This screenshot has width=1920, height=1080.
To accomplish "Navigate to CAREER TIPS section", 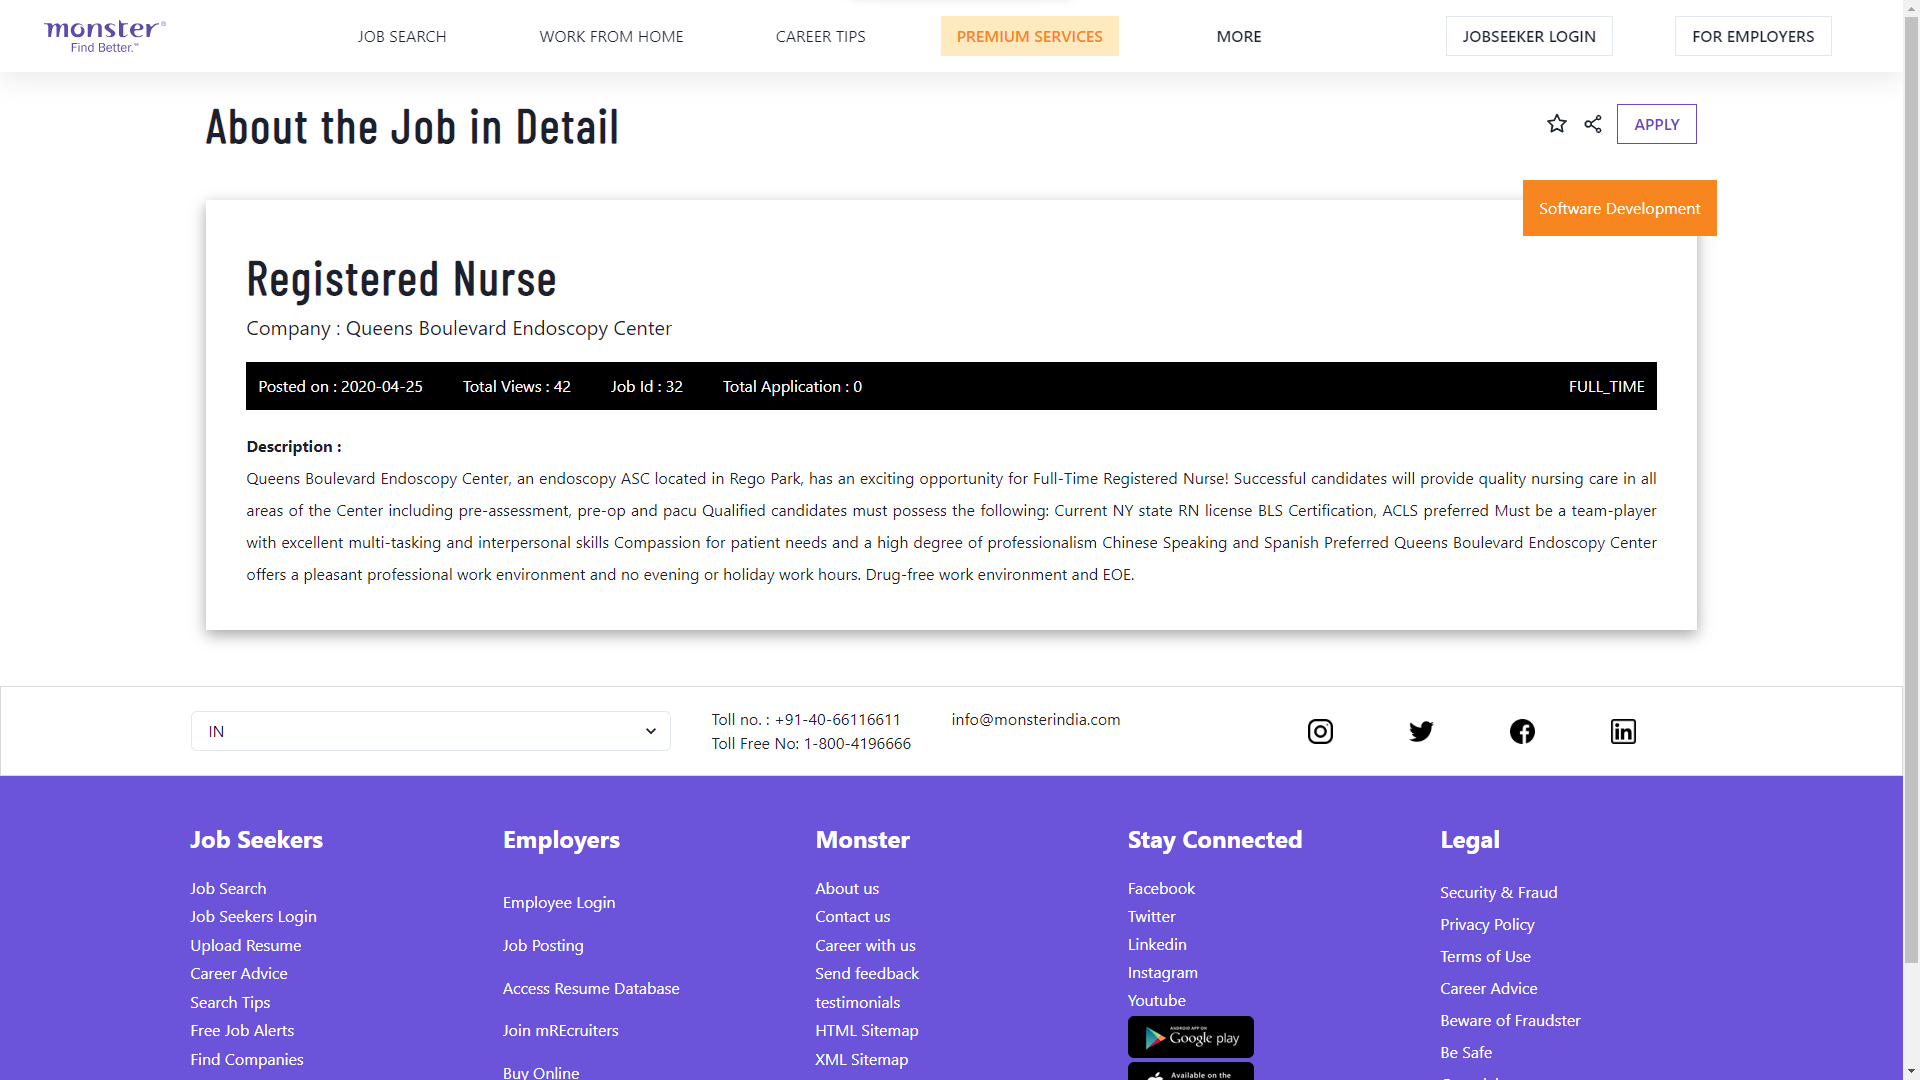I will 820,36.
